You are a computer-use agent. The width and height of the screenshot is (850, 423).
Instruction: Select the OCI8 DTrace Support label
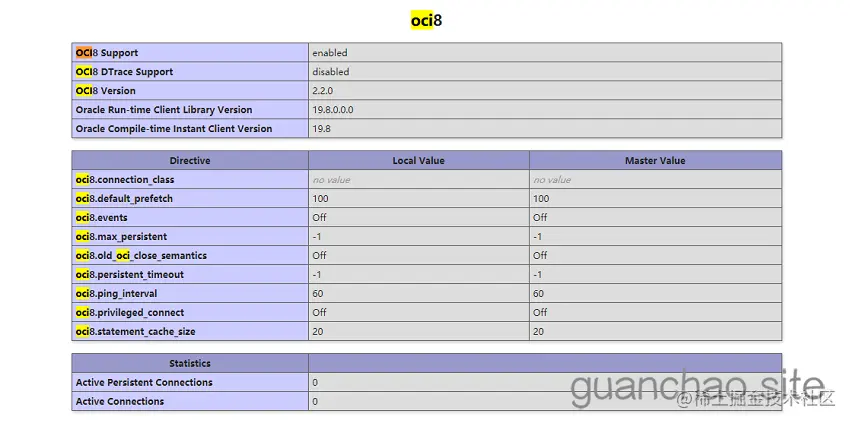[x=124, y=72]
